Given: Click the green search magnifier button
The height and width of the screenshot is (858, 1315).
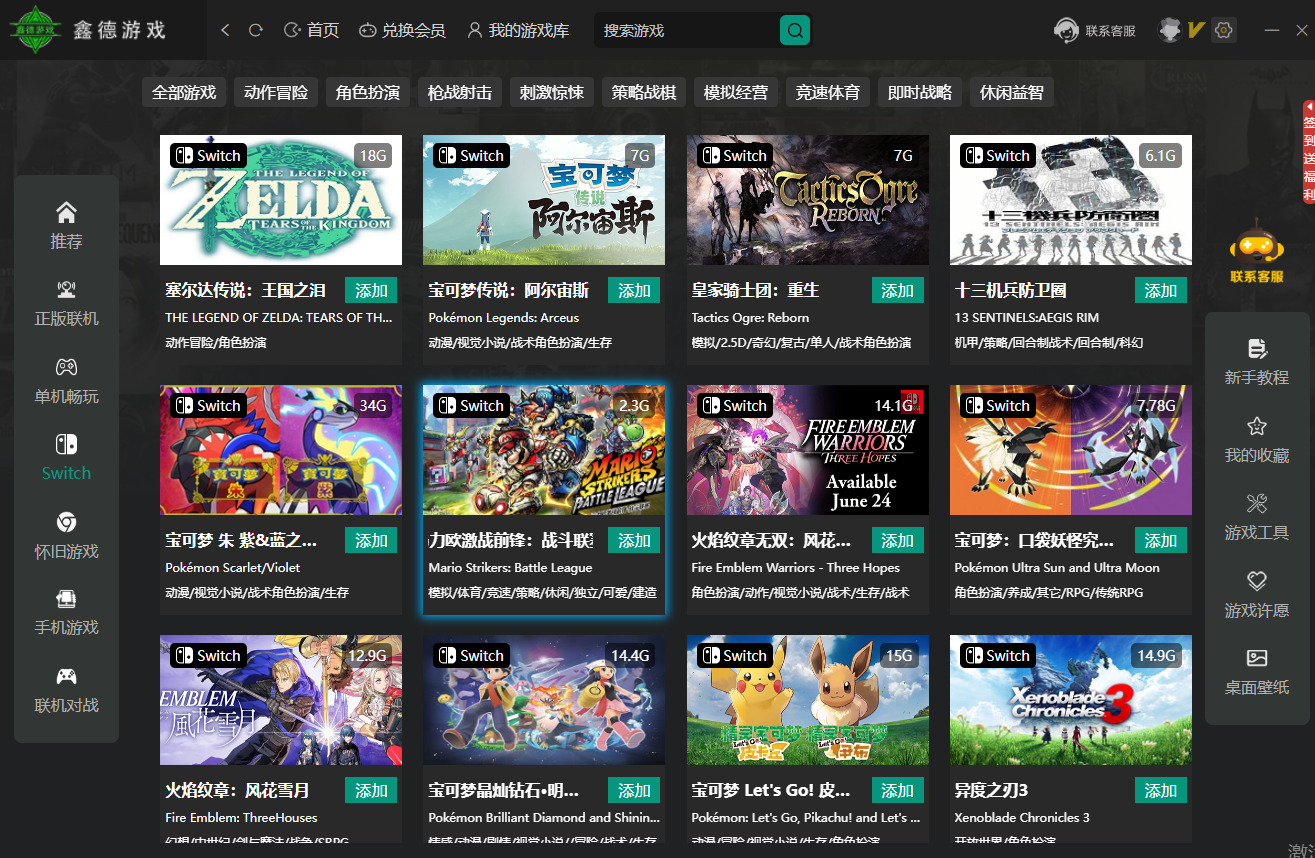Looking at the screenshot, I should tap(795, 31).
